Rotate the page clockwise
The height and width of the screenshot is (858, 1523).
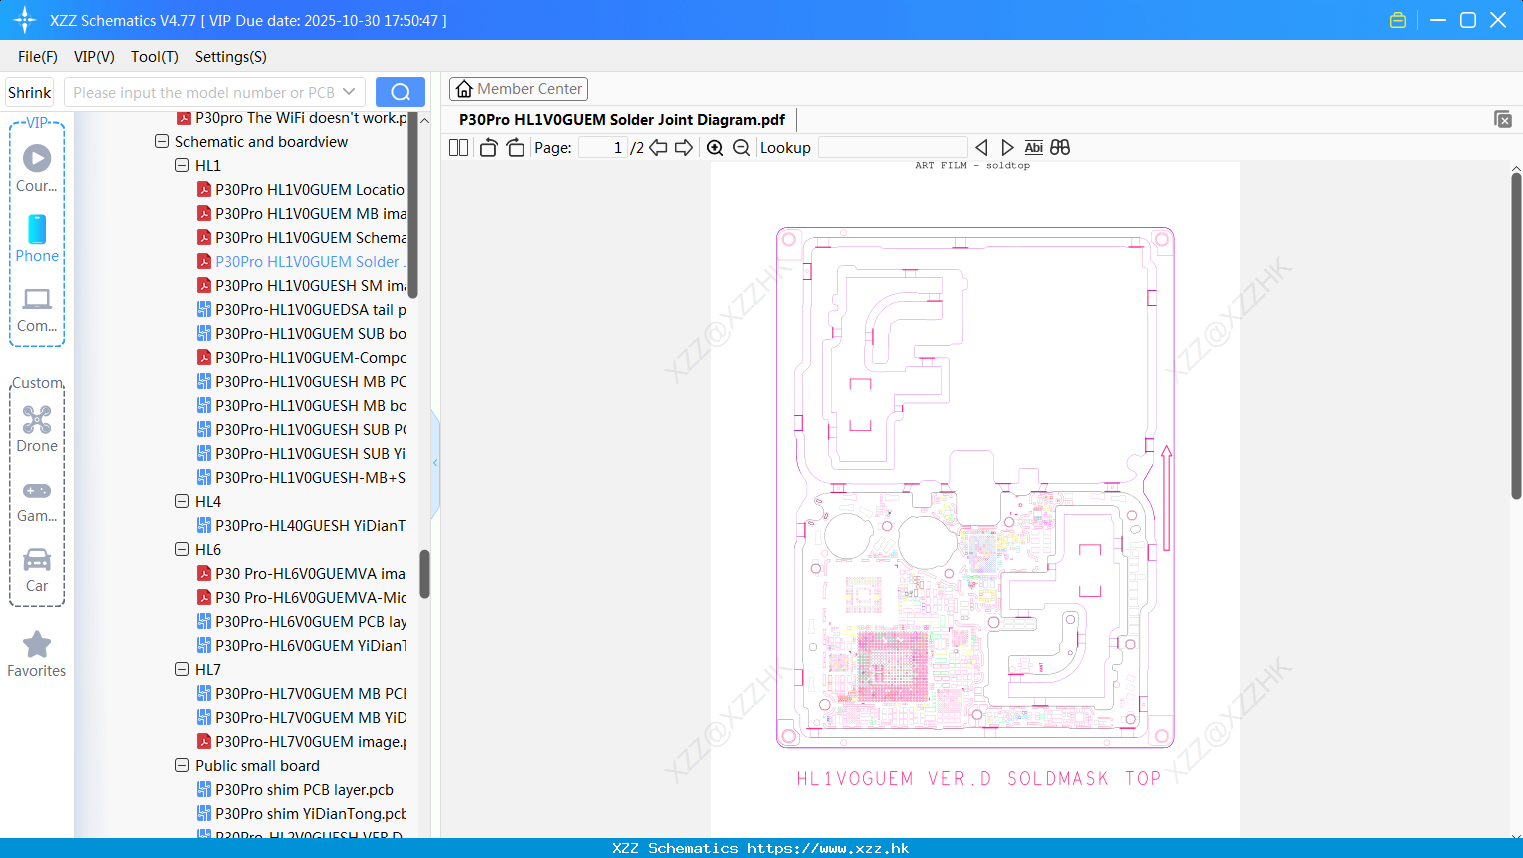[x=515, y=148]
